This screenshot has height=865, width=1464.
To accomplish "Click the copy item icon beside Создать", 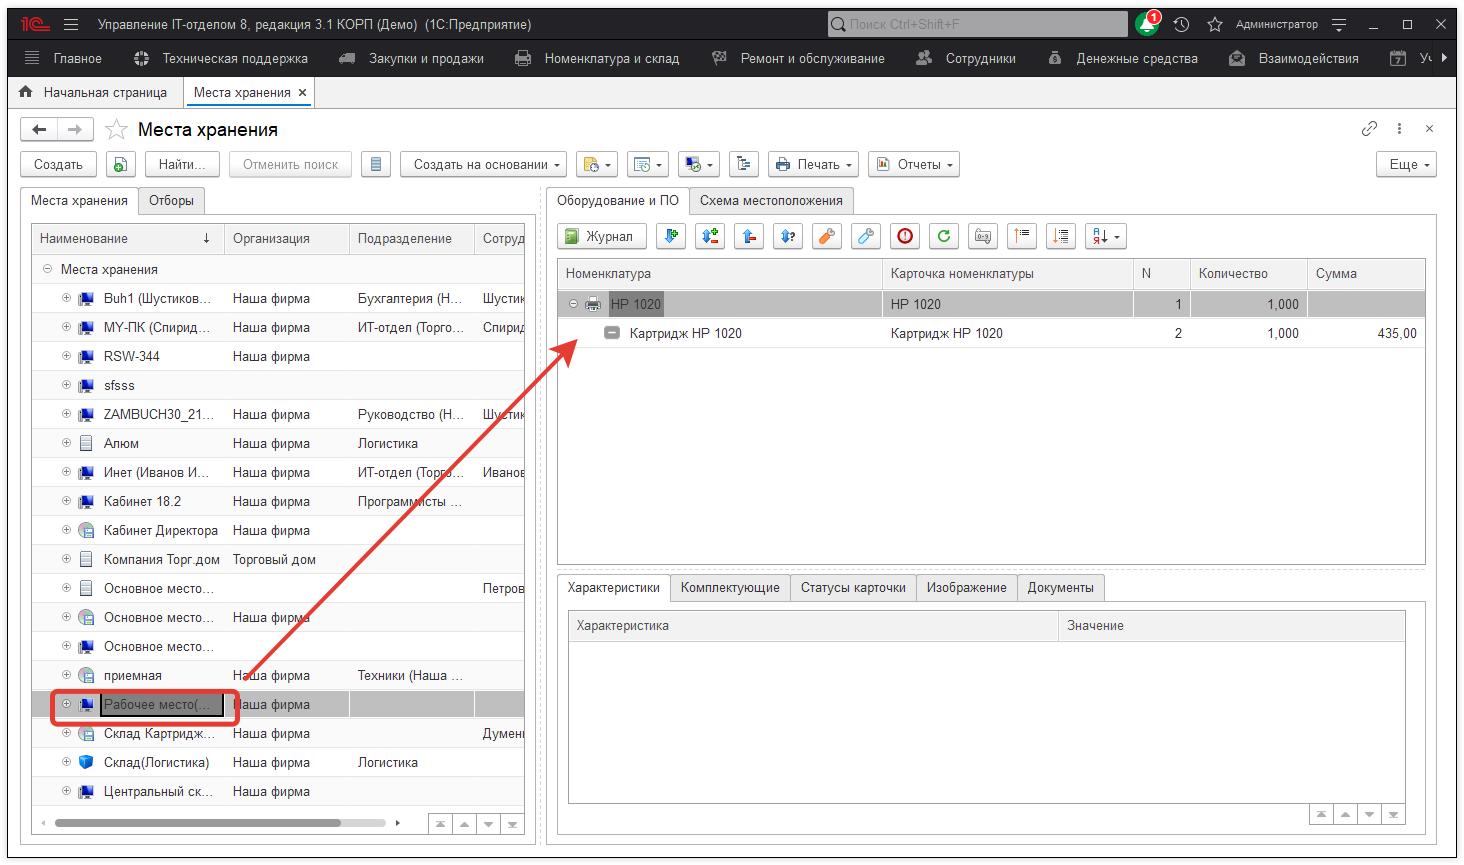I will 120,165.
